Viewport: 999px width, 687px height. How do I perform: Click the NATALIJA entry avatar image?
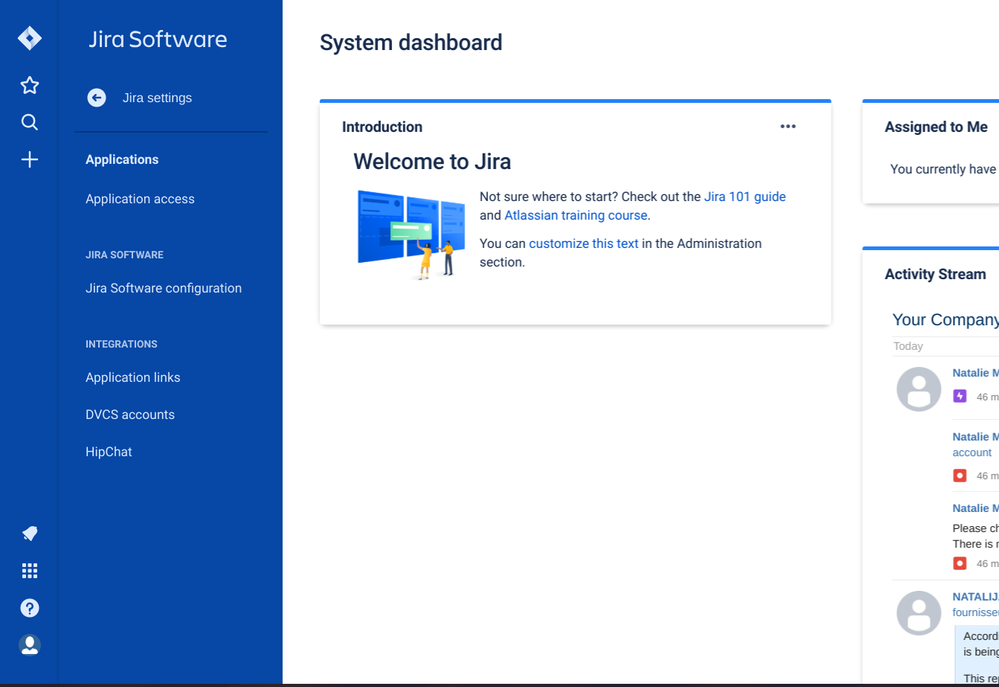(x=919, y=613)
